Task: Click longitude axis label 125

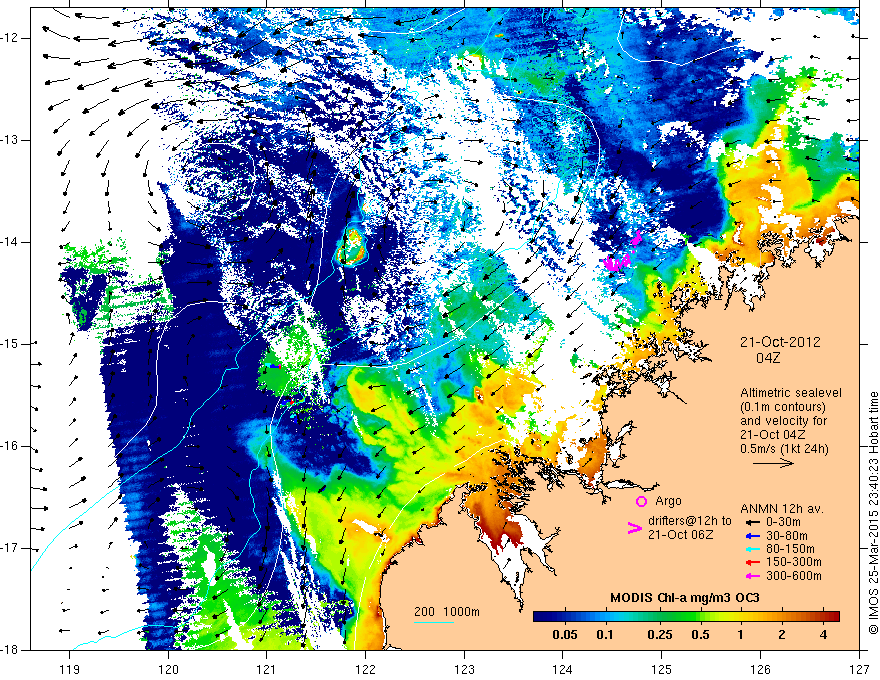Action: click(x=662, y=669)
